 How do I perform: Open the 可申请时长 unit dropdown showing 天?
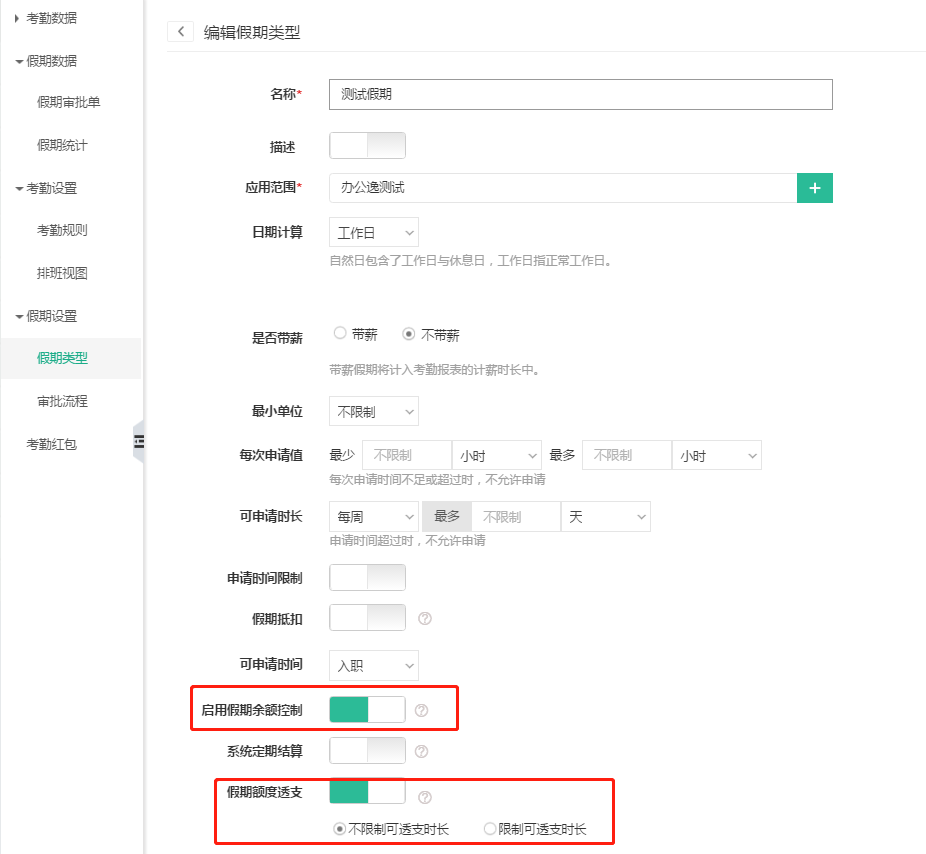[606, 517]
